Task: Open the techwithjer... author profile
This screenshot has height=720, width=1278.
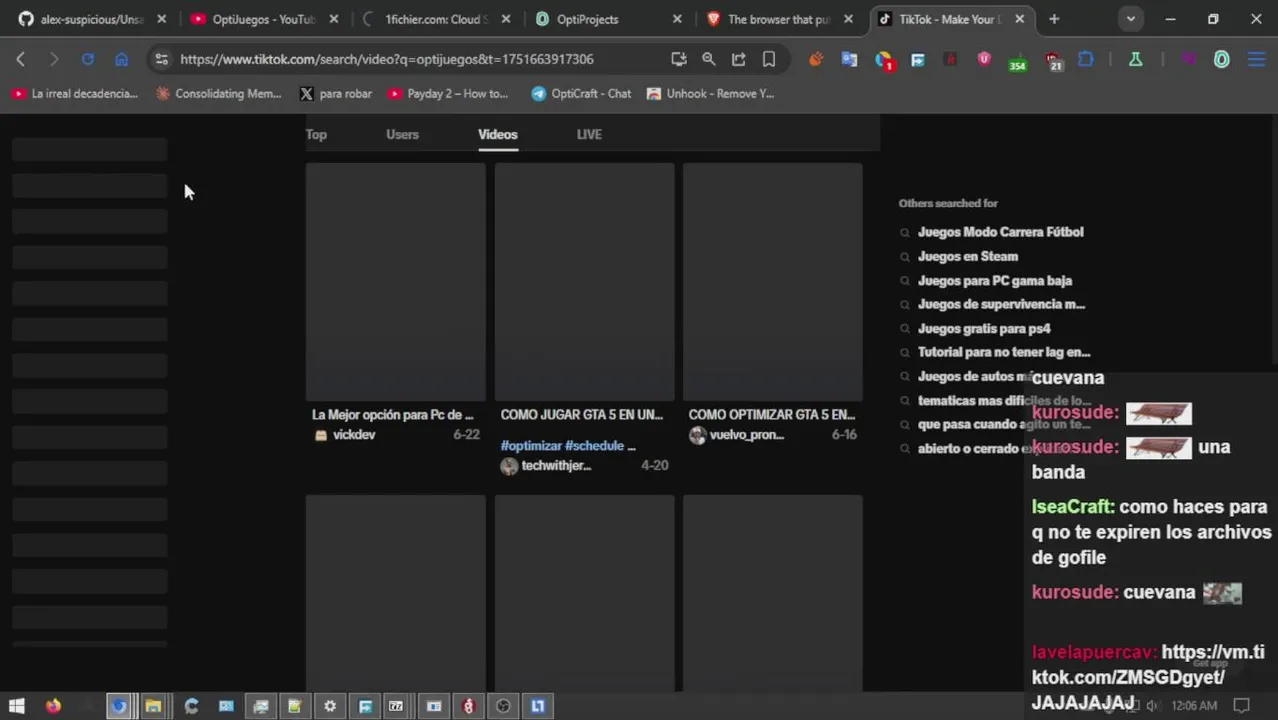Action: (x=546, y=466)
